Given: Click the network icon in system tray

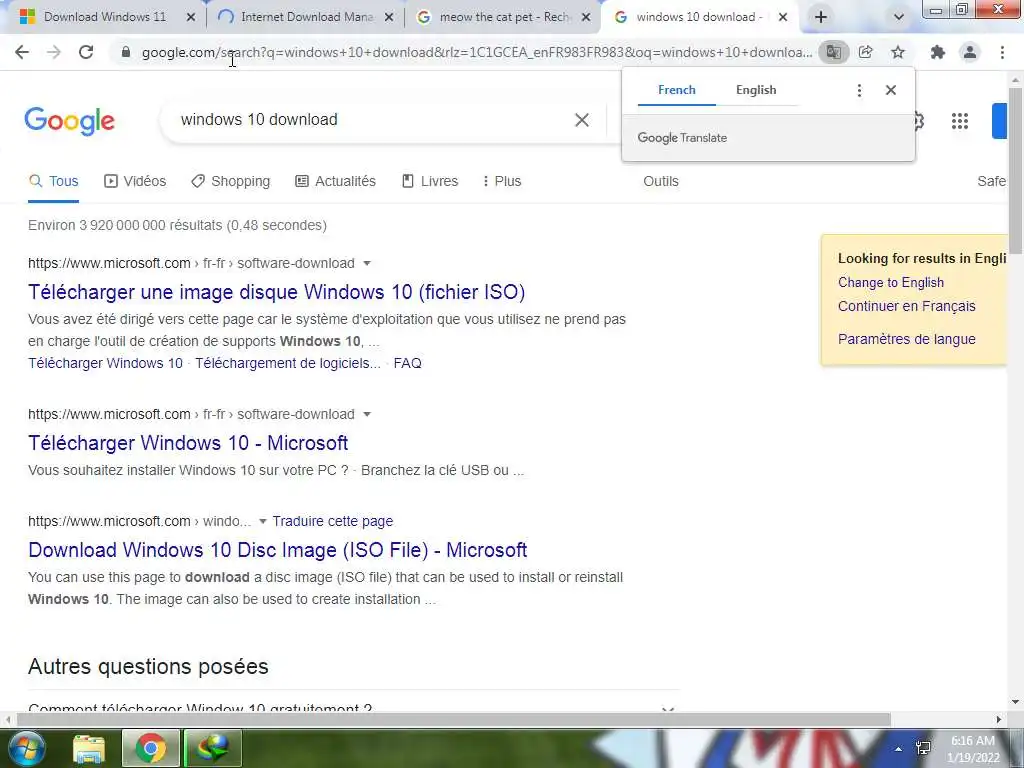Looking at the screenshot, I should point(923,748).
